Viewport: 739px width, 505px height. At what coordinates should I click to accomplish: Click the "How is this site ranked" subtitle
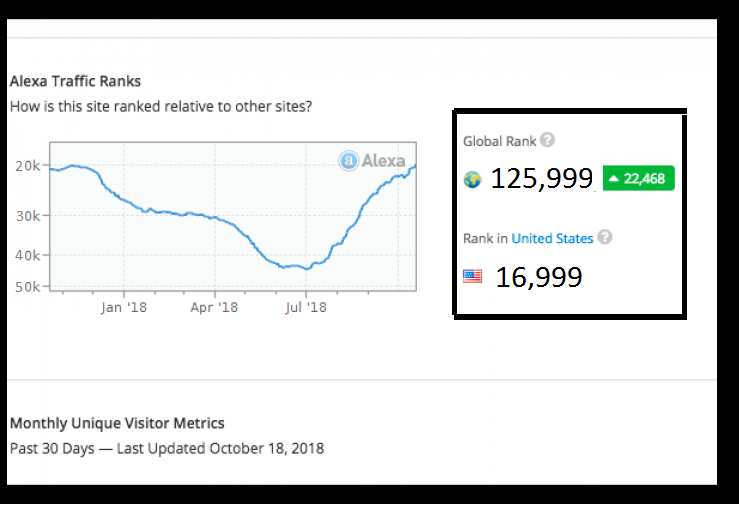[160, 105]
